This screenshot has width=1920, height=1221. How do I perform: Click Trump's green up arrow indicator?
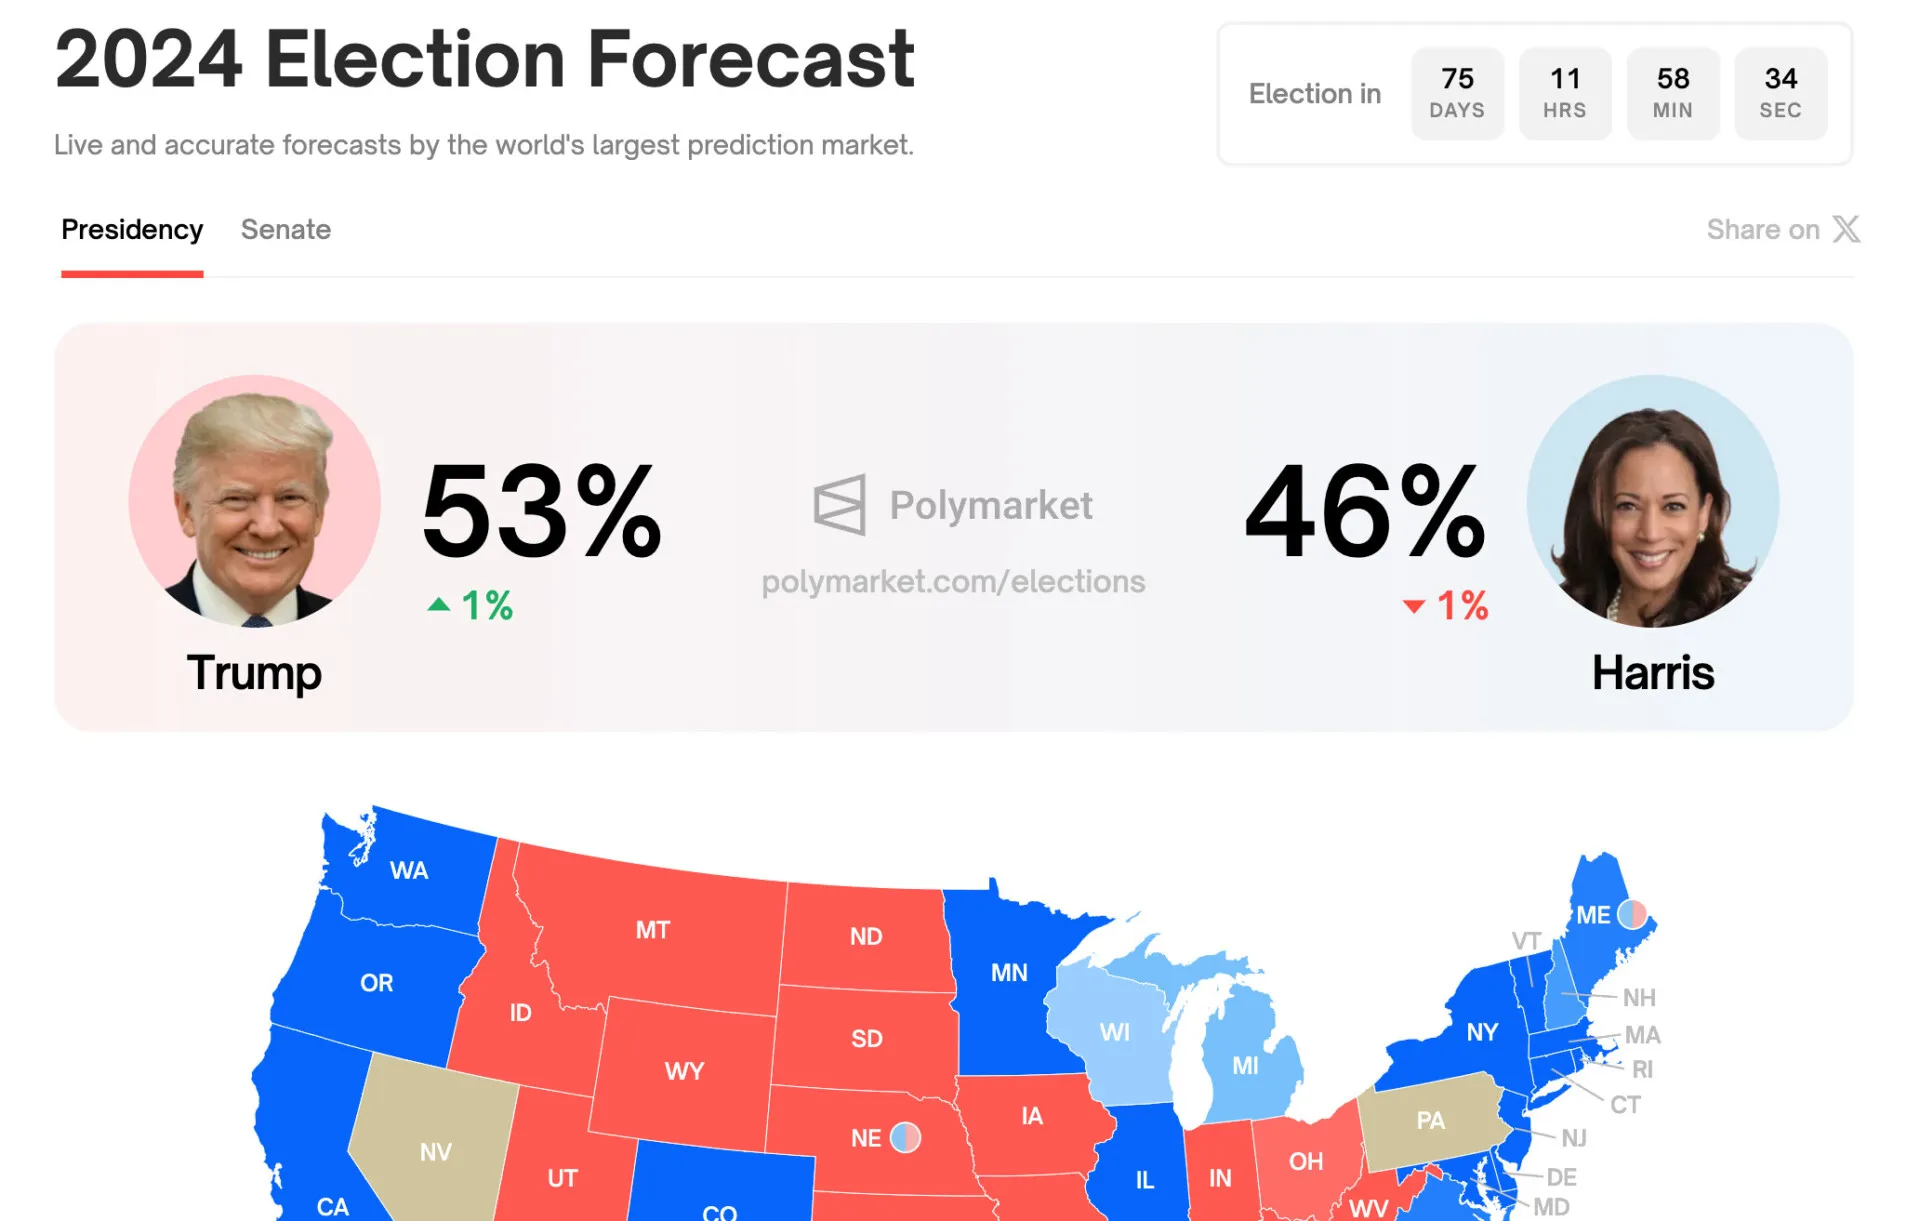(x=438, y=605)
